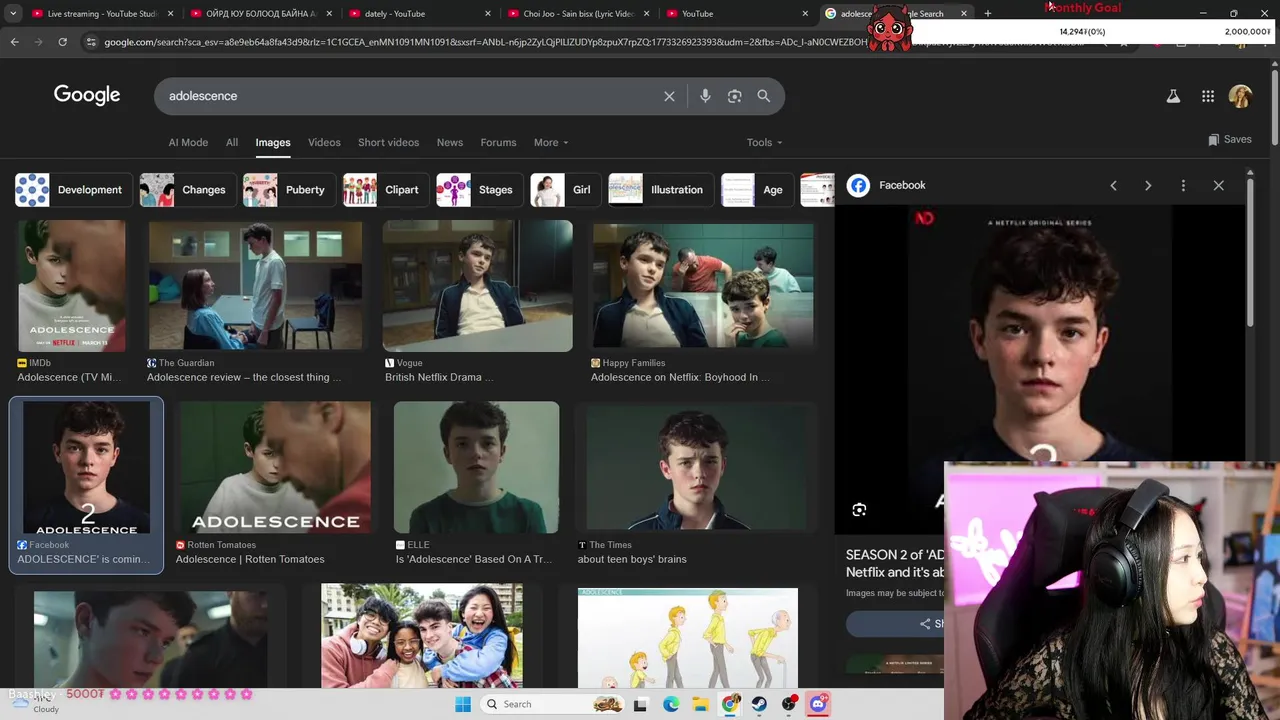Select the Videos tab
The image size is (1280, 720).
click(x=324, y=142)
